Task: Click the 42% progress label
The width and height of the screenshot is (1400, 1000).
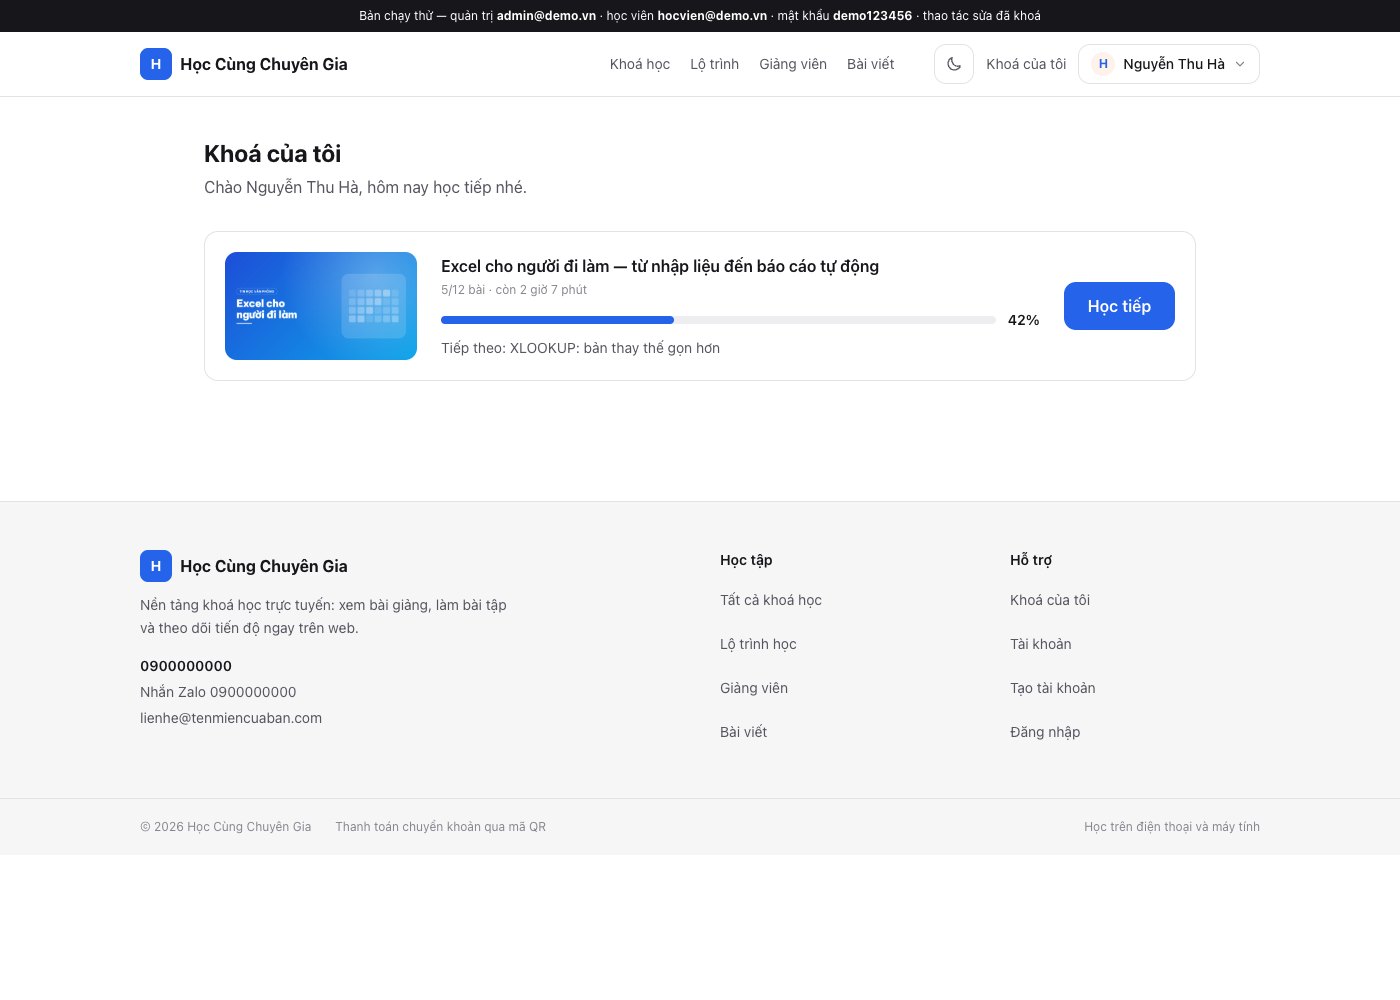Action: (1023, 320)
